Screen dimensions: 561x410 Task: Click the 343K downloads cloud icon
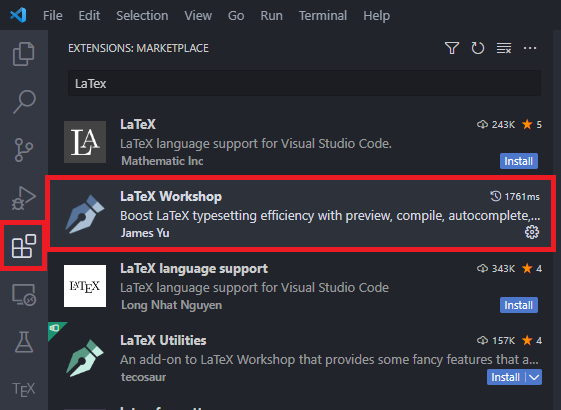click(x=482, y=268)
